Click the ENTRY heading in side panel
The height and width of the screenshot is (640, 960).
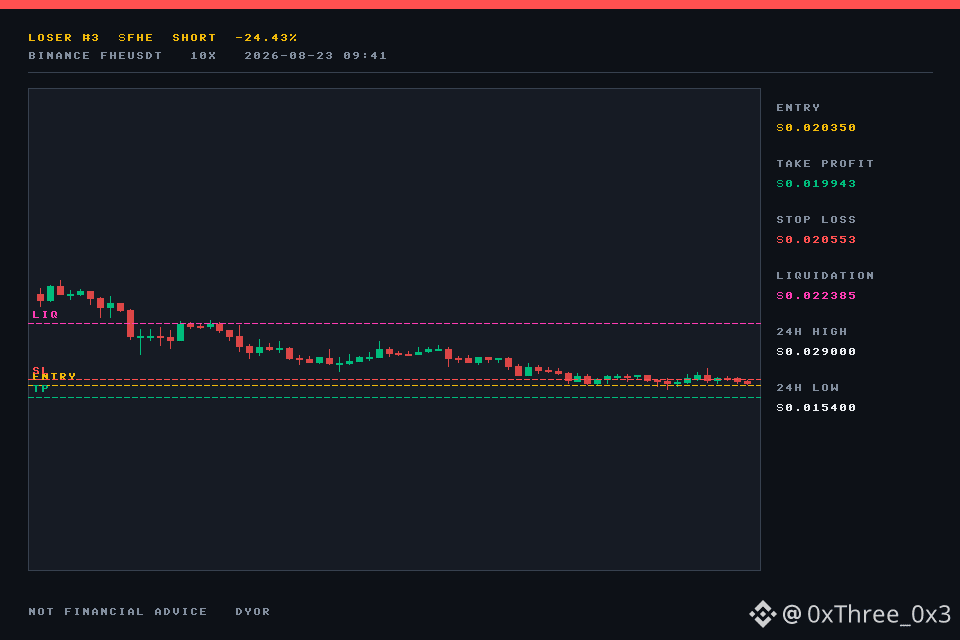pos(798,107)
